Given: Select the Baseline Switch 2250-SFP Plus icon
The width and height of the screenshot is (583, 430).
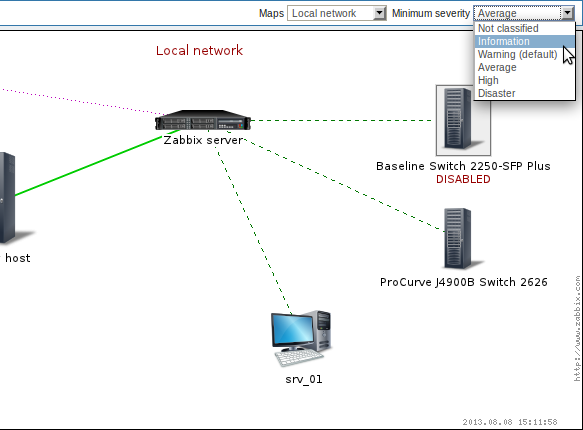Looking at the screenshot, I should pos(463,120).
